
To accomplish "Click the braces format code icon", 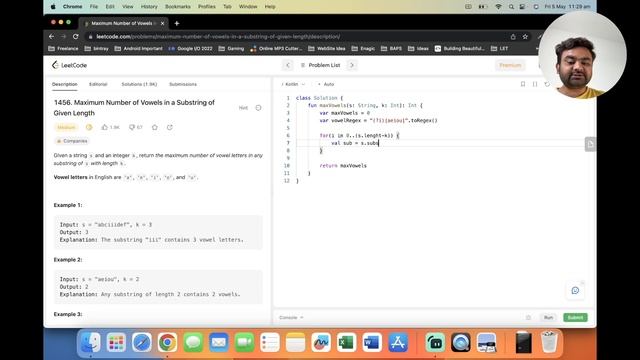I will pyautogui.click(x=535, y=84).
